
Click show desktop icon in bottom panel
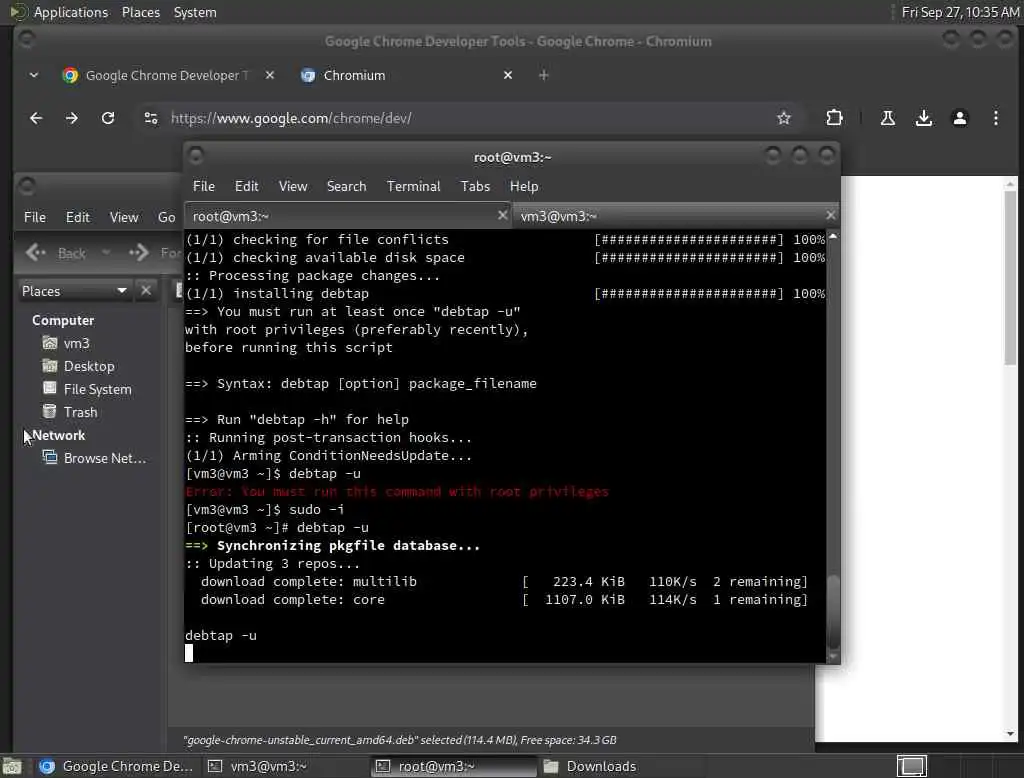point(12,766)
